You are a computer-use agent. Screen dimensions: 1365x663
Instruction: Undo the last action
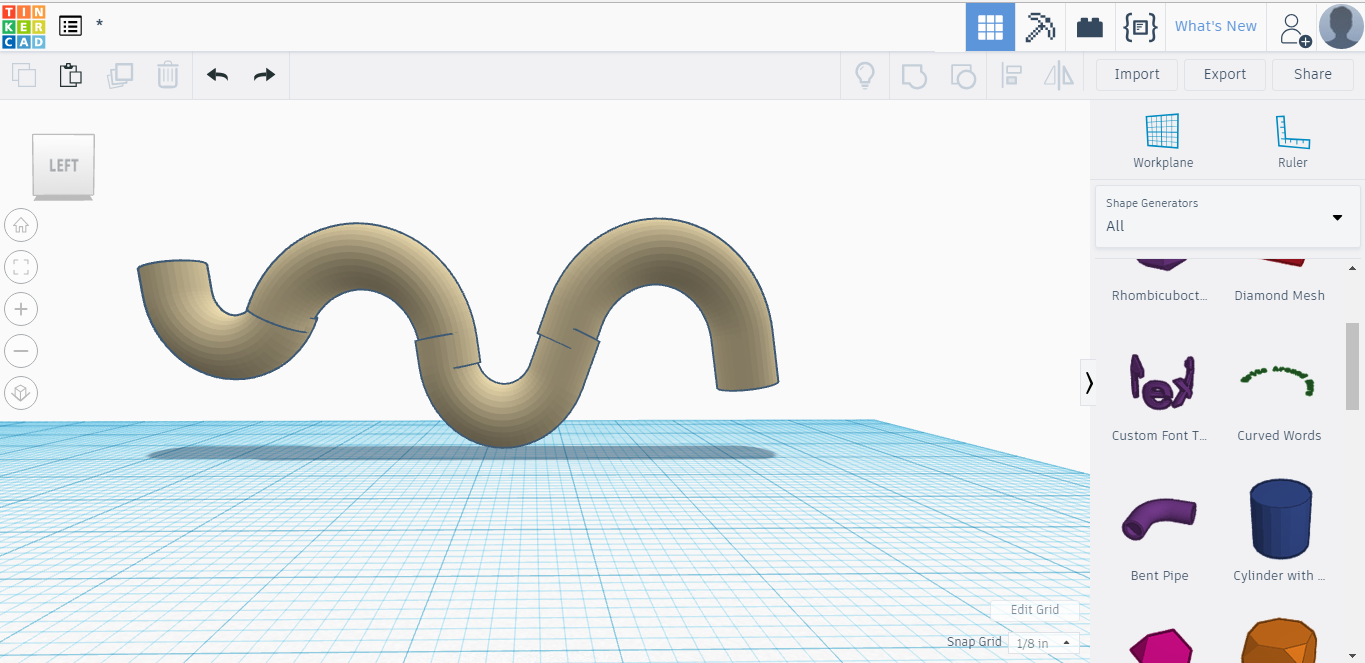[217, 75]
